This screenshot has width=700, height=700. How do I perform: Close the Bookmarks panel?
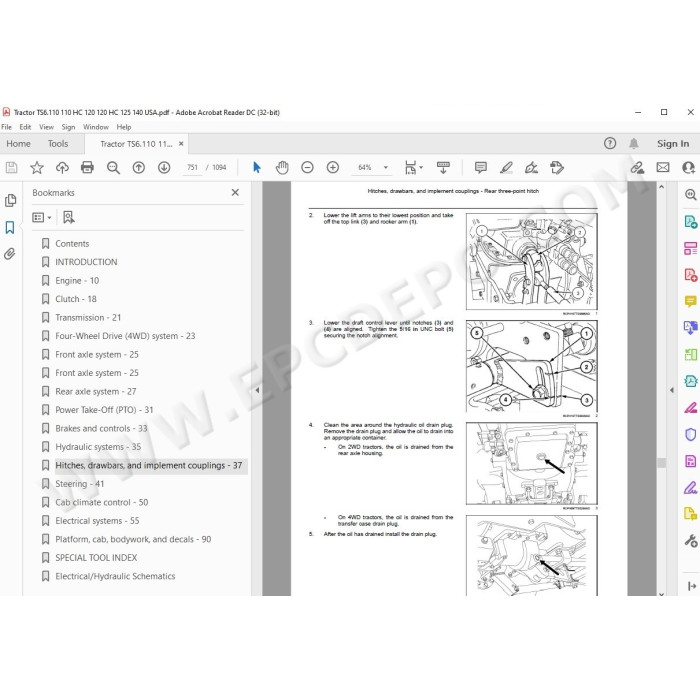pos(235,192)
